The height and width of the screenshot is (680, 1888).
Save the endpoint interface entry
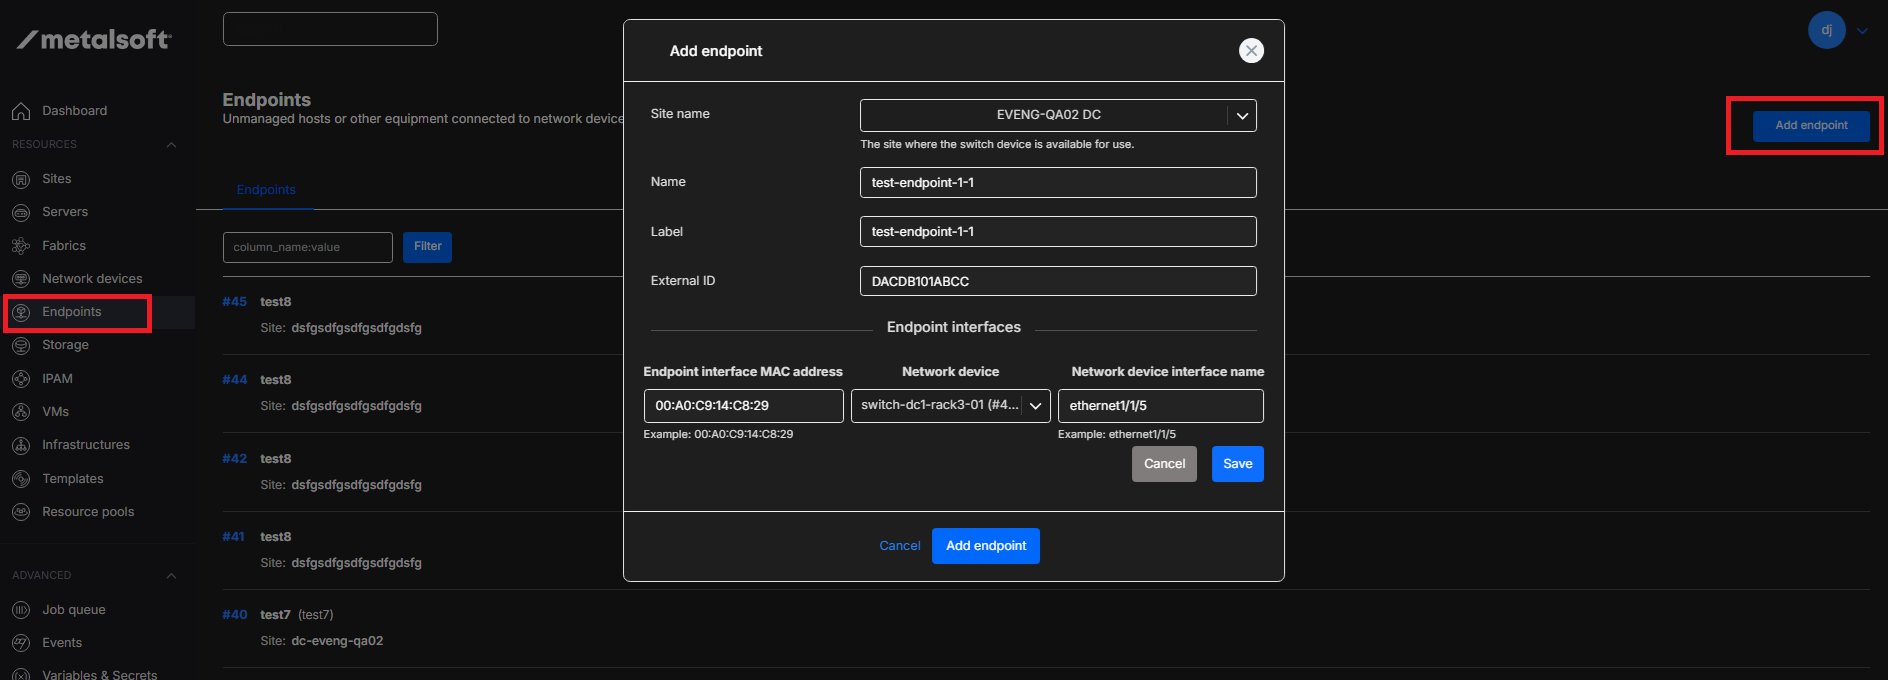click(x=1237, y=464)
